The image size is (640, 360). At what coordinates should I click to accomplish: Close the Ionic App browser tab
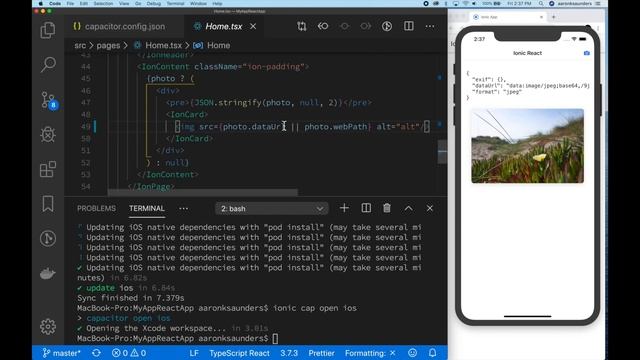pos(541,17)
